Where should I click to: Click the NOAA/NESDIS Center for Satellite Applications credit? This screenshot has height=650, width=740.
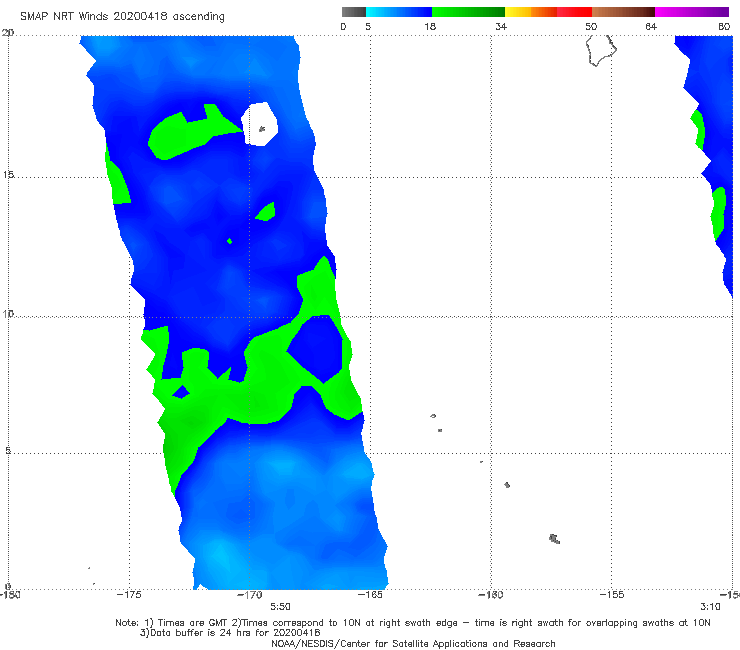click(413, 644)
